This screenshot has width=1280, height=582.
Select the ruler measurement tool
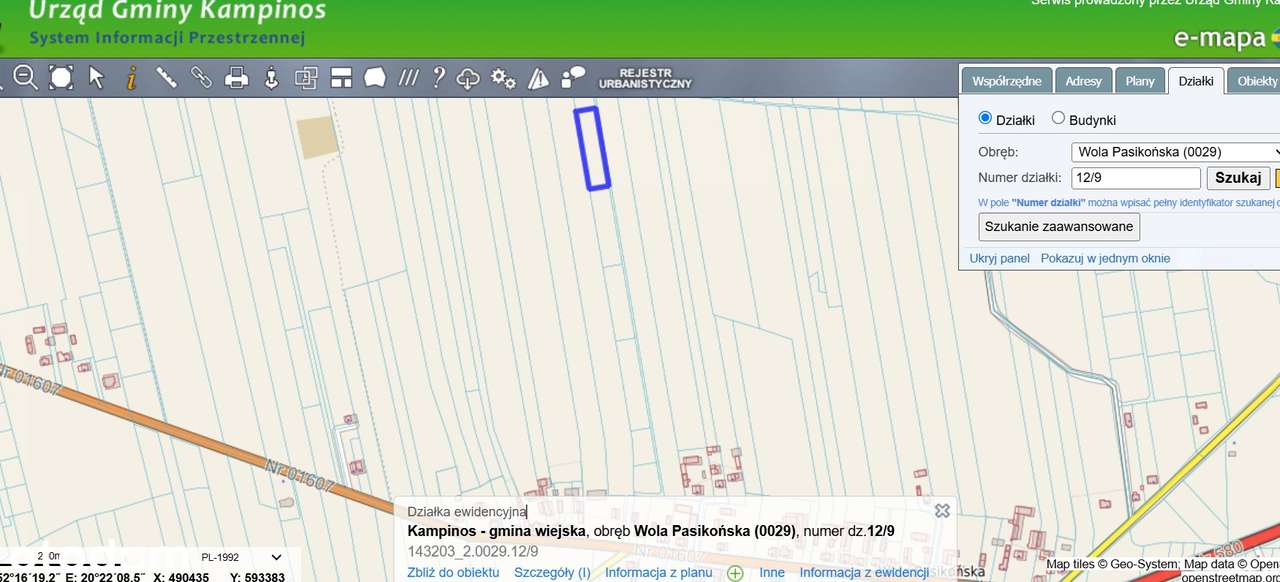[x=166, y=77]
